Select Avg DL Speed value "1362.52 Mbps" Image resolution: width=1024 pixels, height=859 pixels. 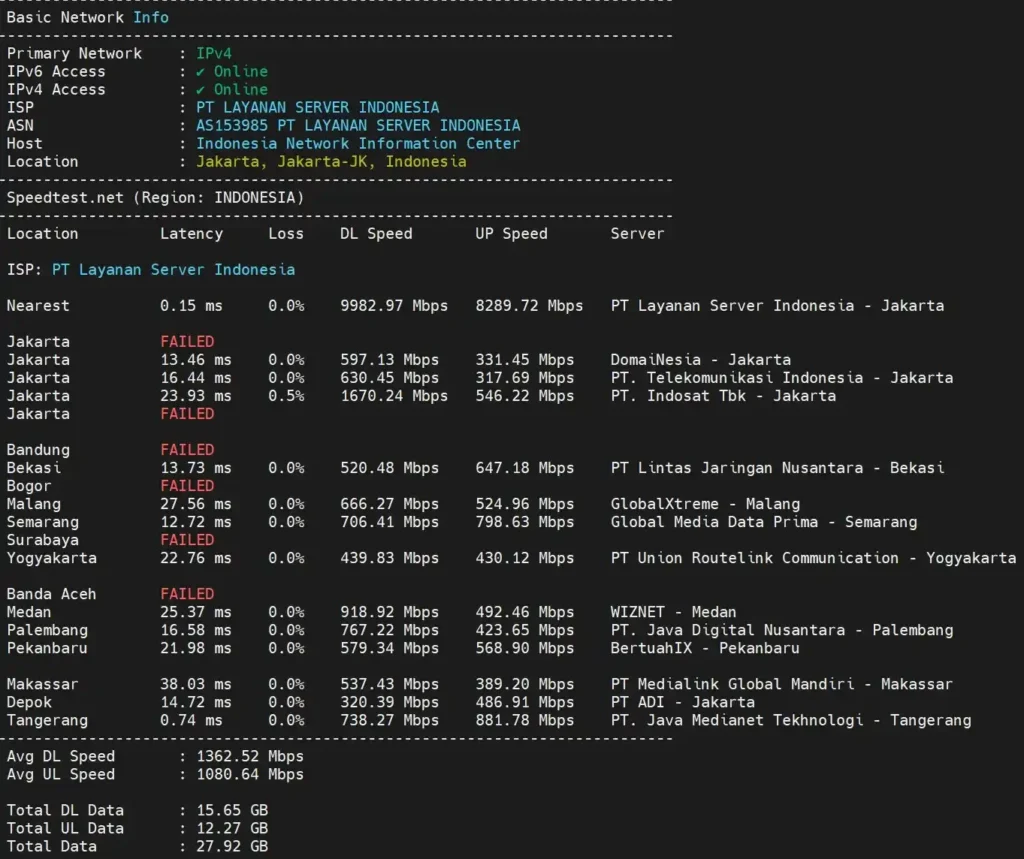click(250, 756)
